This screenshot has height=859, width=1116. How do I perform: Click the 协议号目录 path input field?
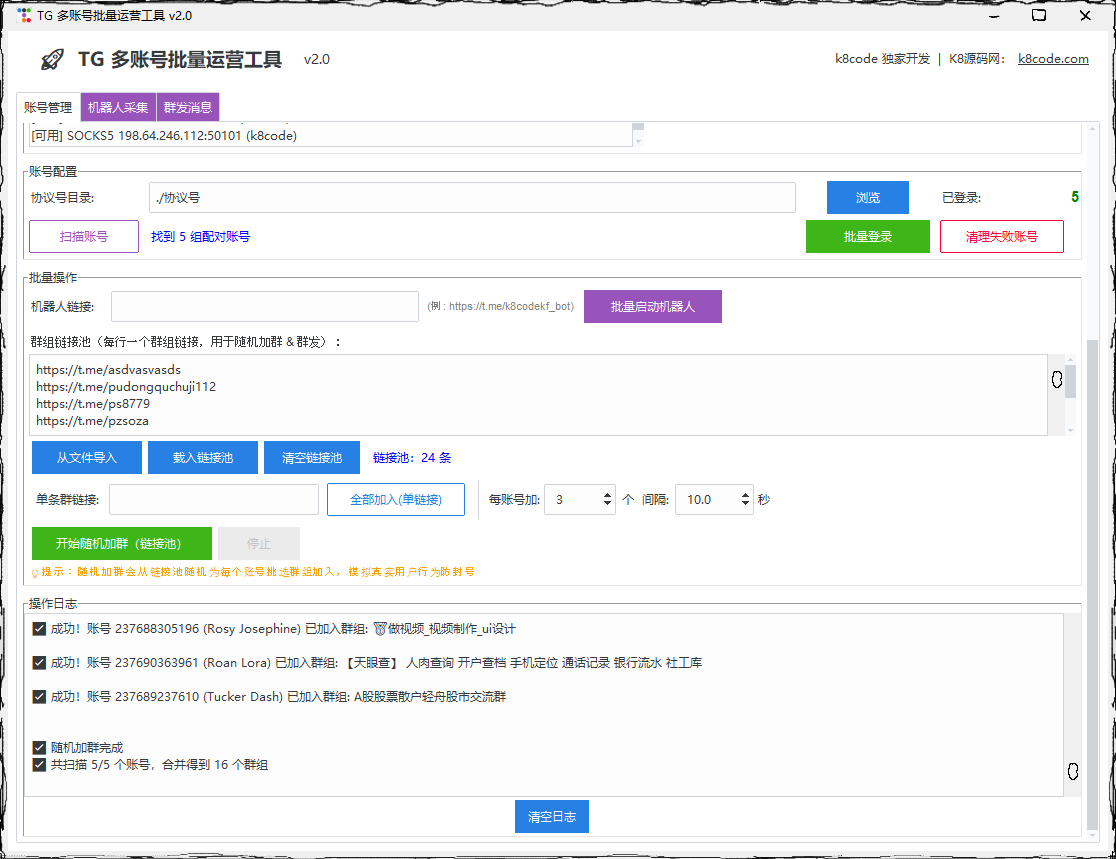point(472,198)
